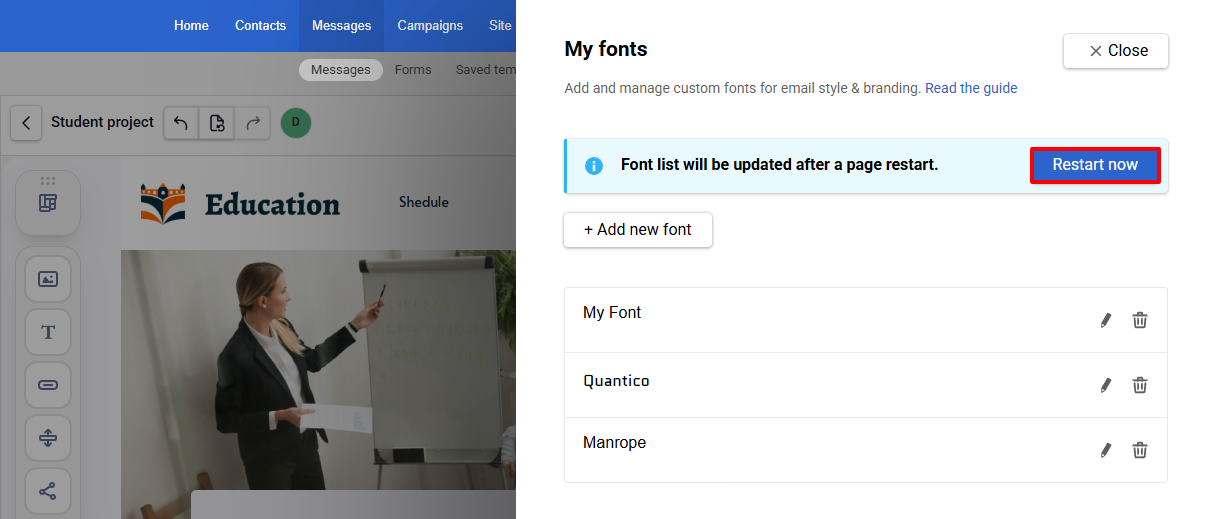Select the social share block tool

(x=48, y=491)
